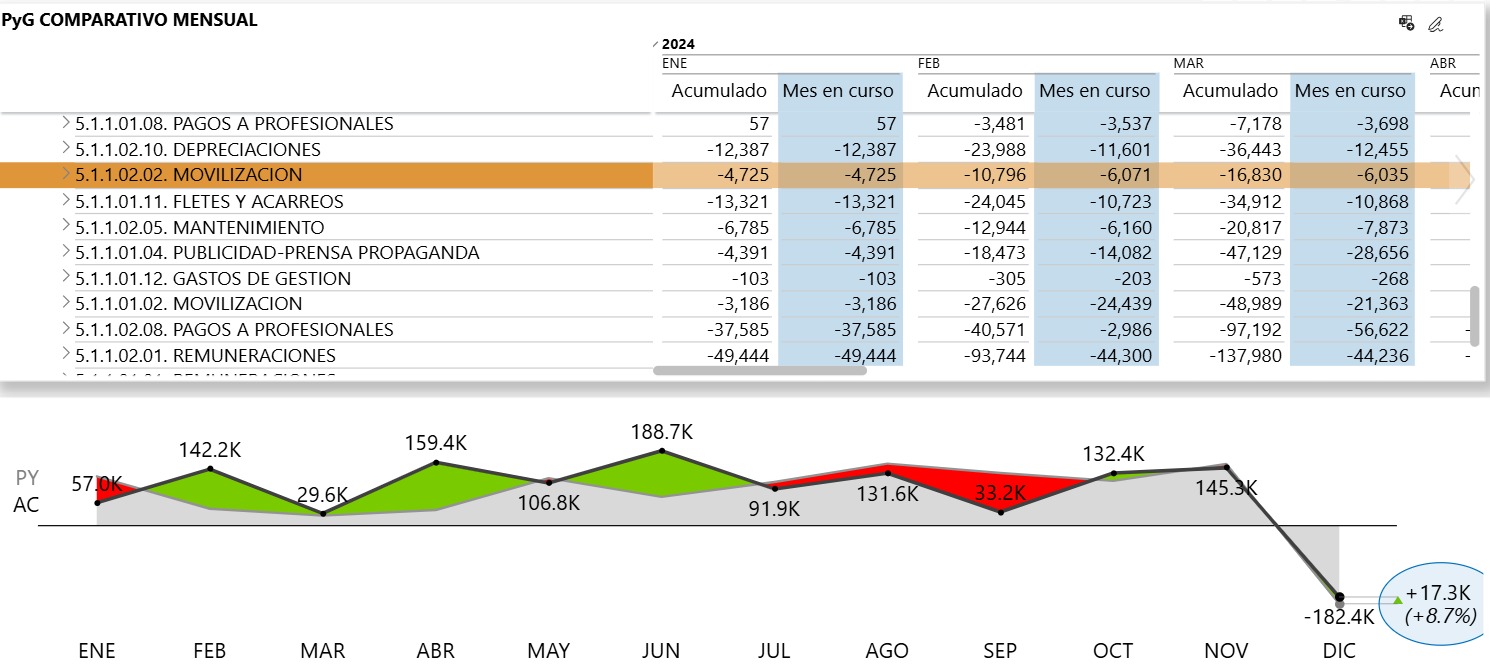Expand the 5.1.1.02.10 DEPRECIACIONES row

tap(66, 149)
